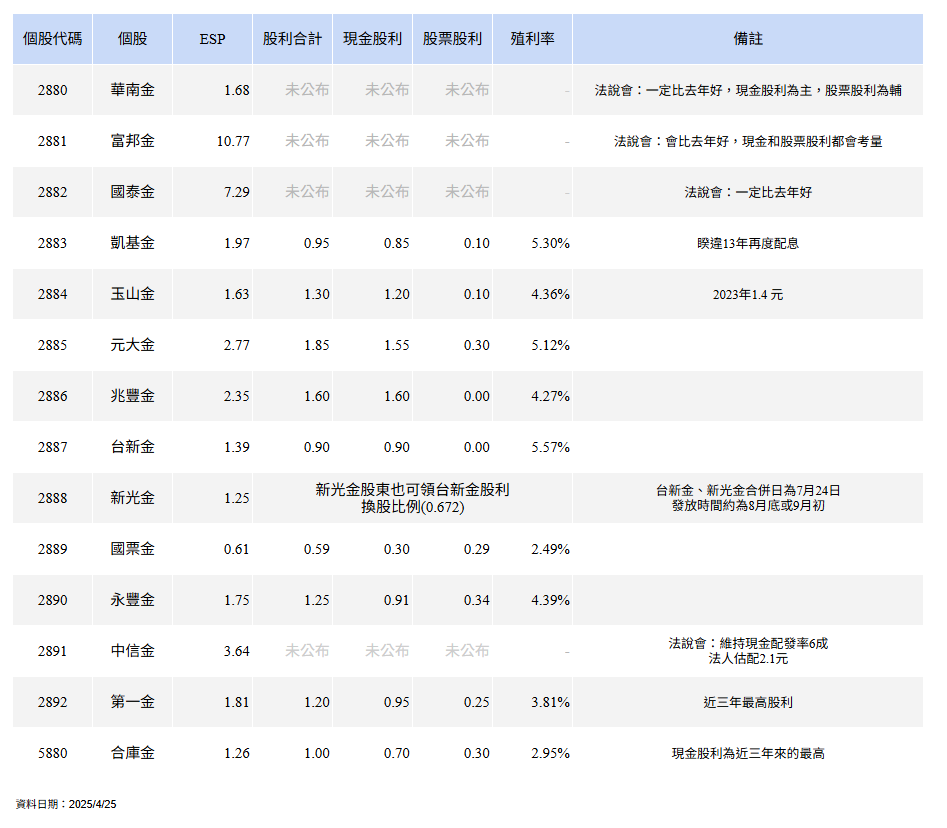The image size is (947, 828).
Task: Select stock name 合庫金
Action: click(133, 753)
